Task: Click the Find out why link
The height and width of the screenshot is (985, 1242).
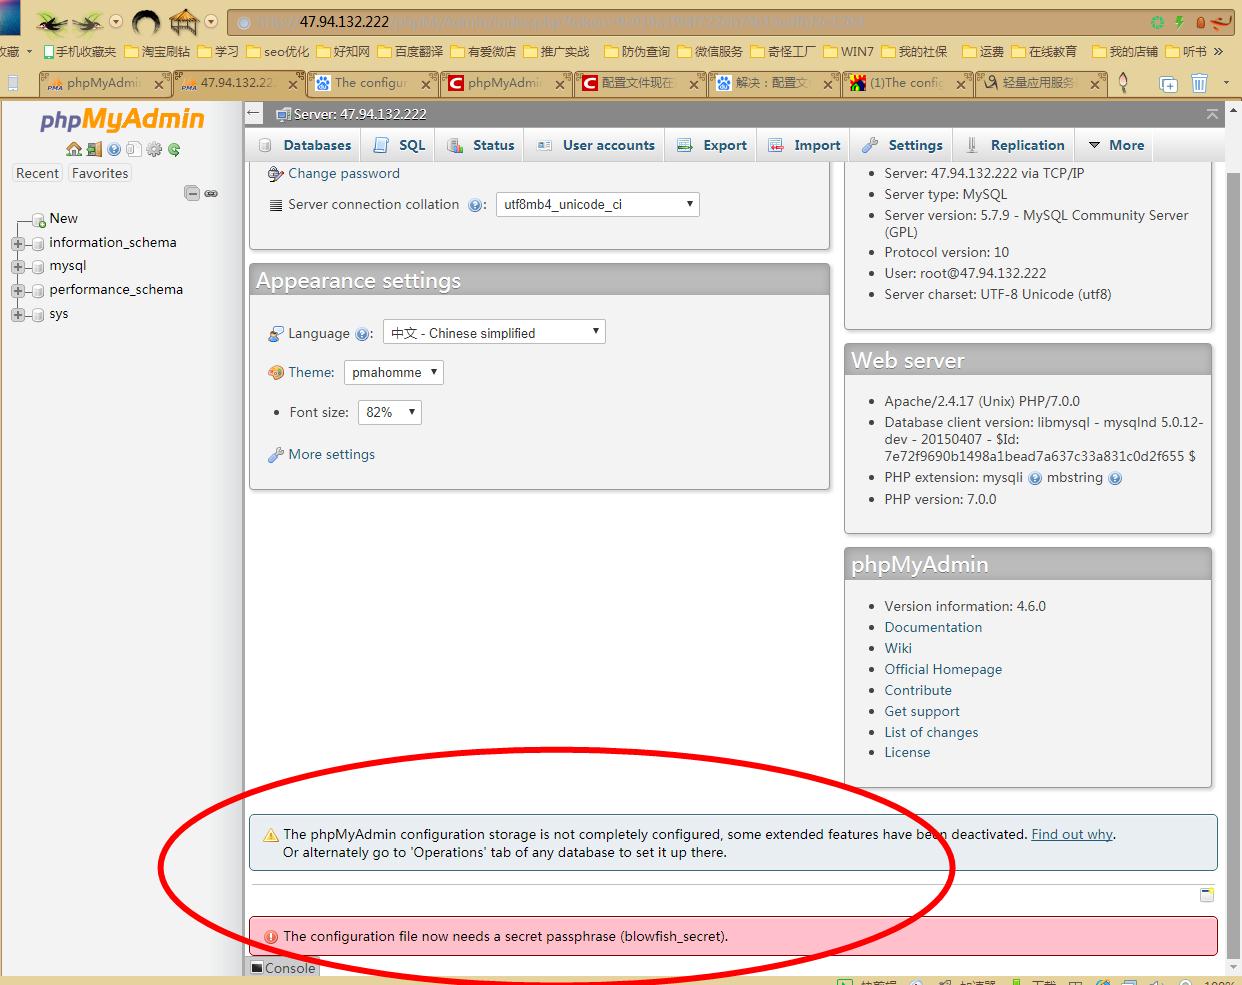Action: [1072, 835]
